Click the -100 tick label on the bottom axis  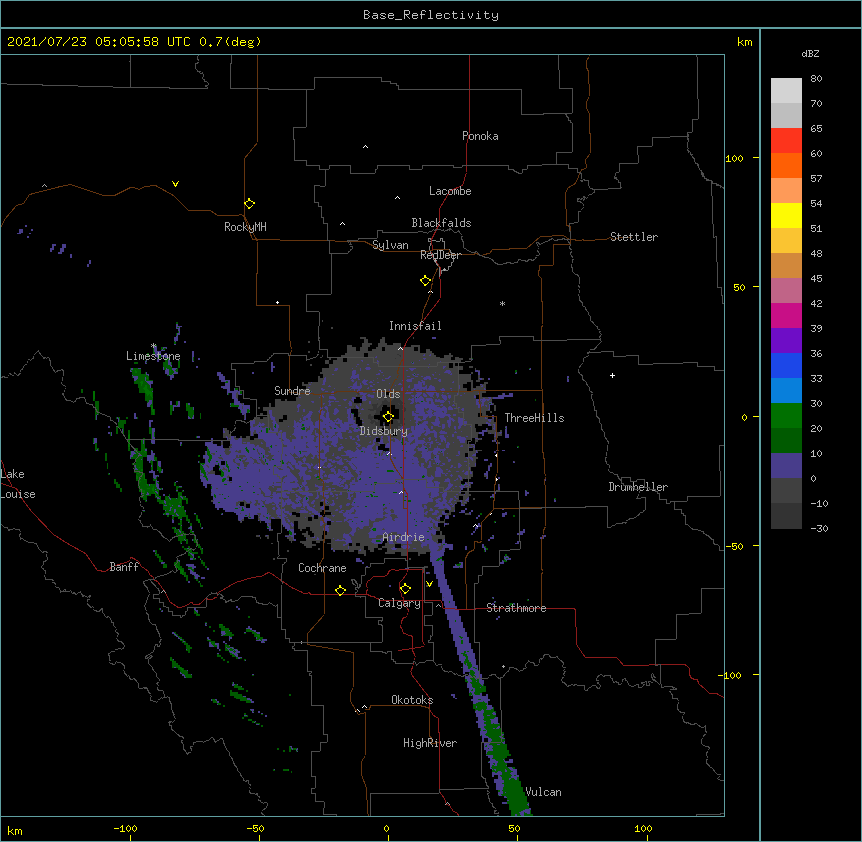(x=125, y=828)
